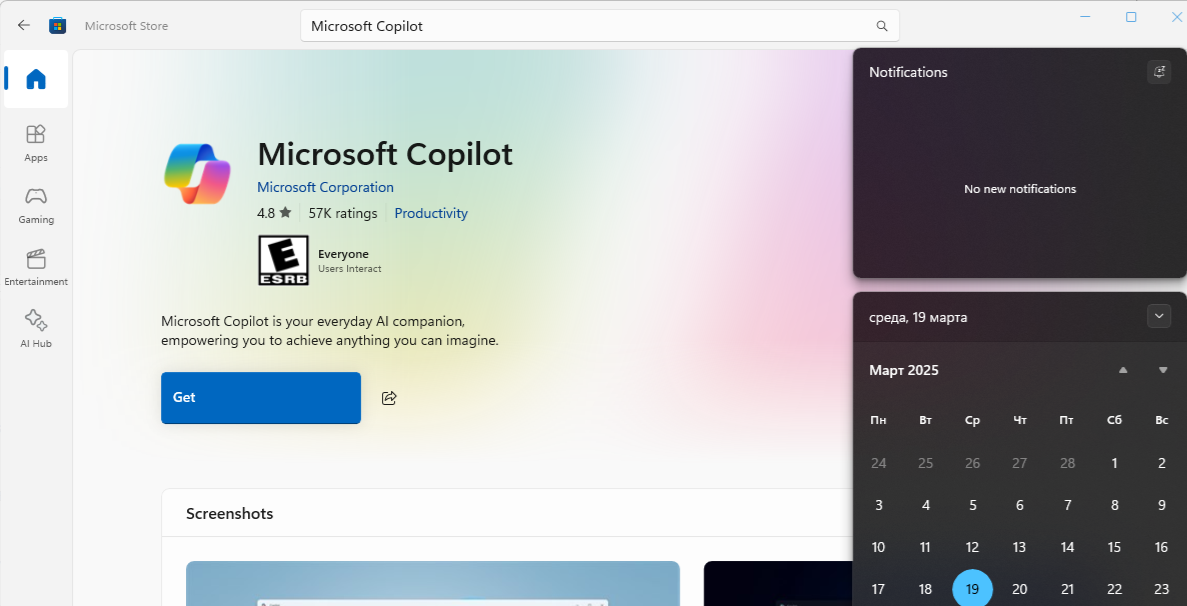Select March 2 in the calendar
1187x606 pixels.
pyautogui.click(x=1161, y=463)
